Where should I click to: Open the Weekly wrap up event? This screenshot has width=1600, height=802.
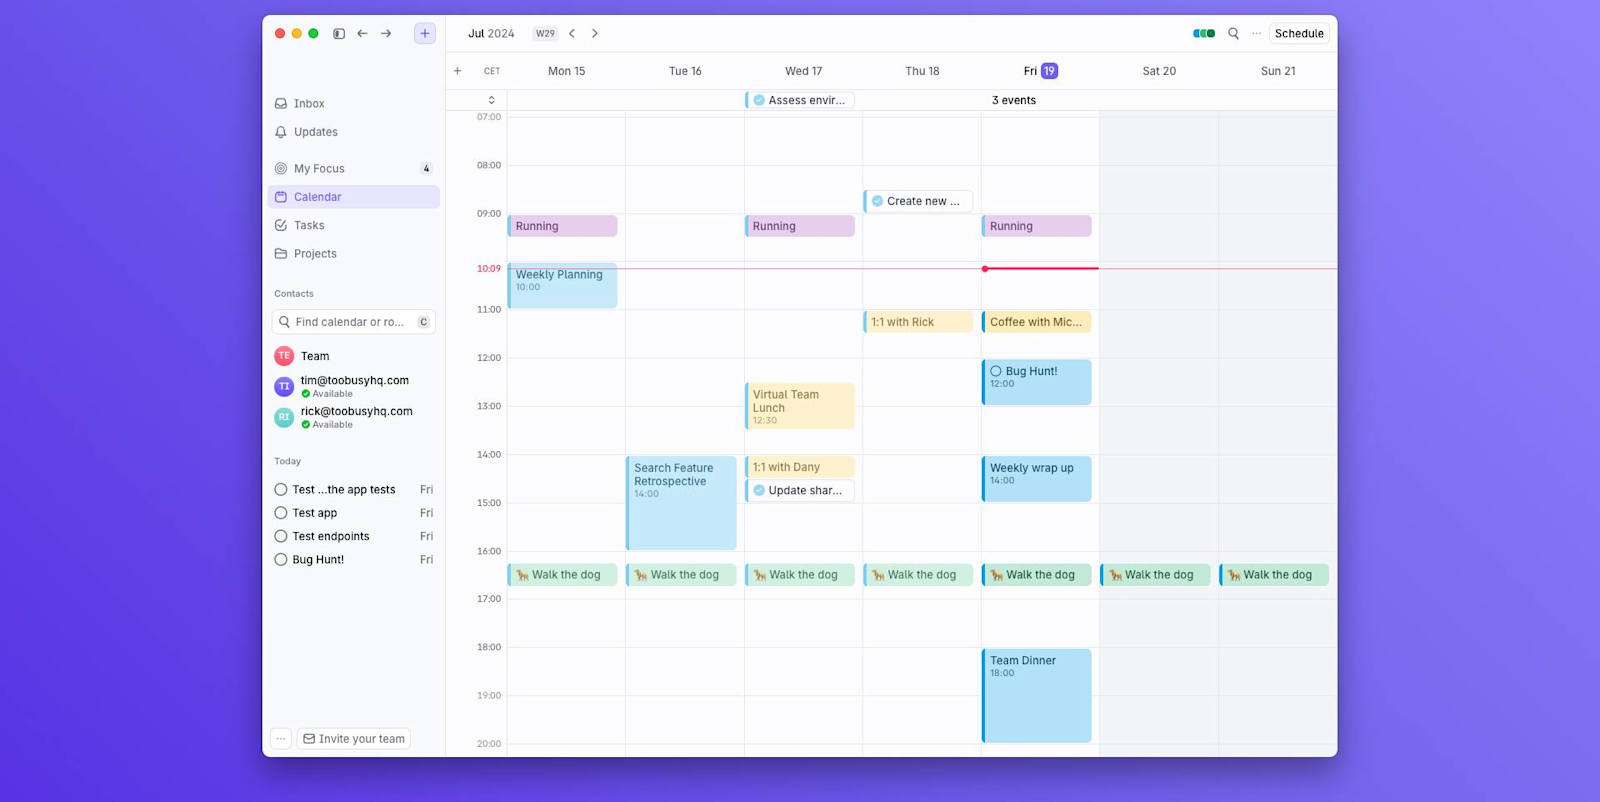[x=1037, y=479]
